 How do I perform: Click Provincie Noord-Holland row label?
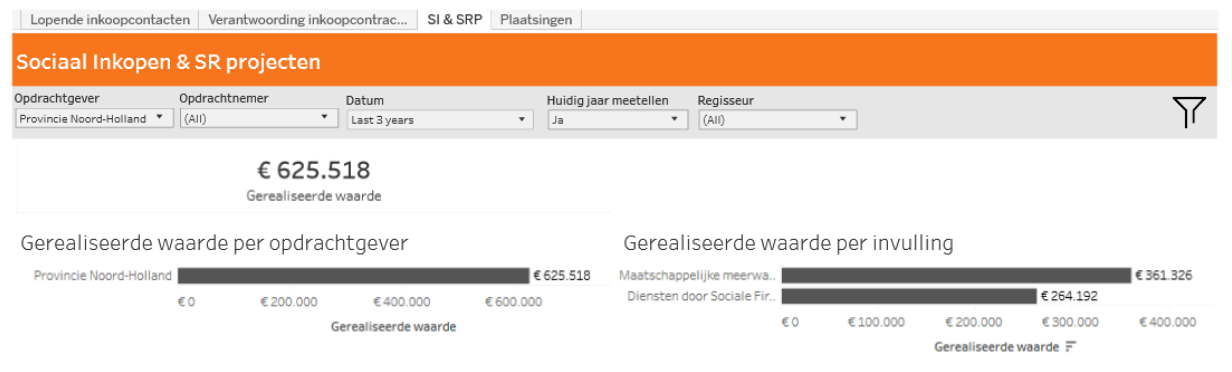click(x=102, y=276)
